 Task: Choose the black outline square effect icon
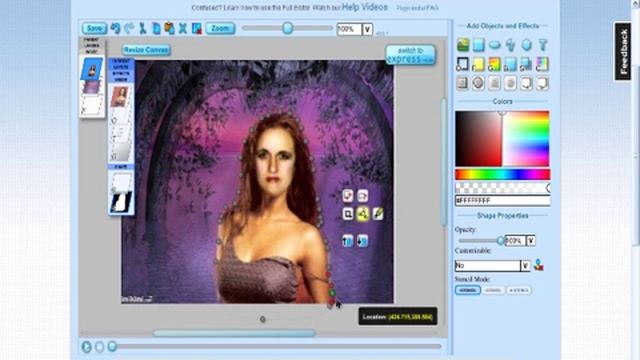click(462, 64)
